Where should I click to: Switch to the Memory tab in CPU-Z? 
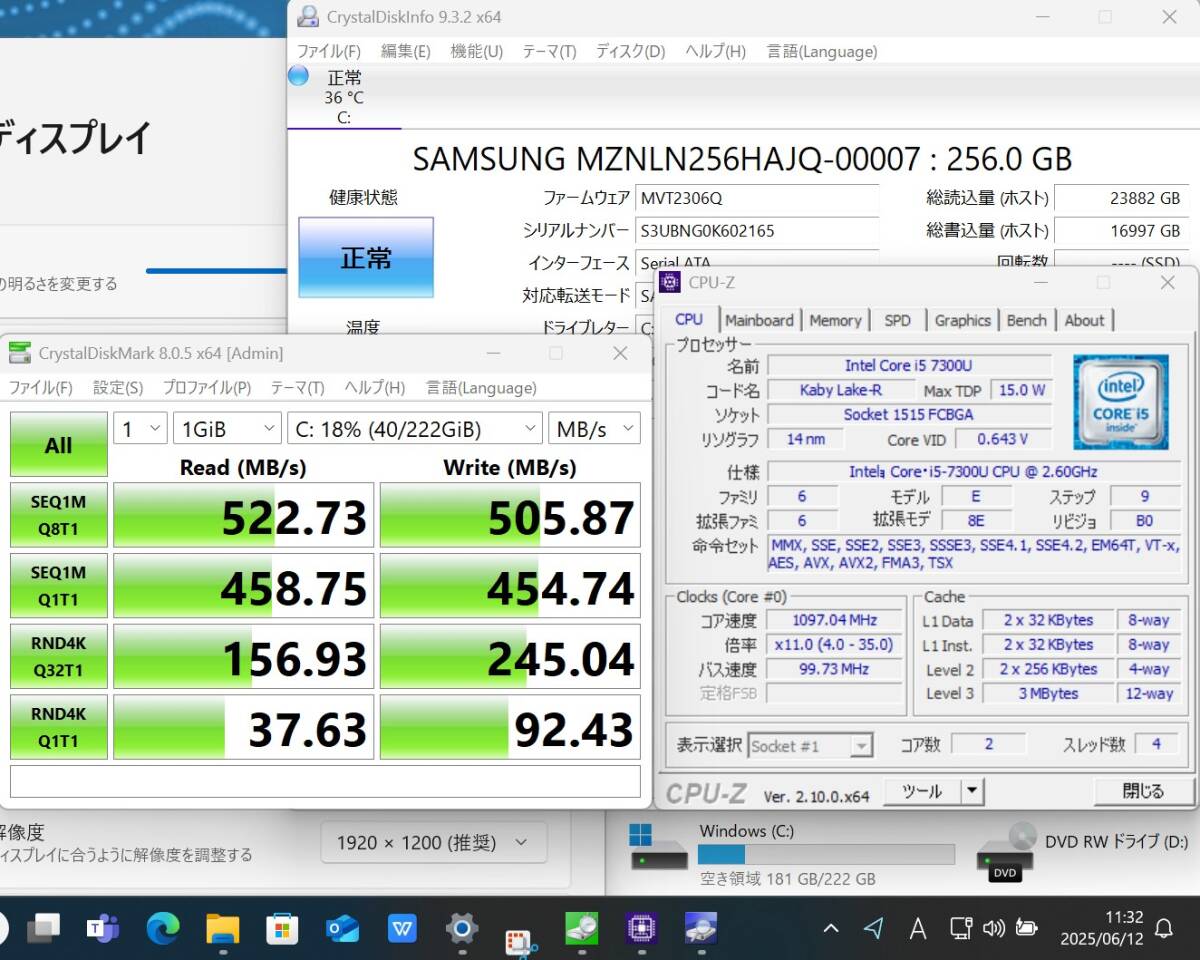click(x=835, y=320)
